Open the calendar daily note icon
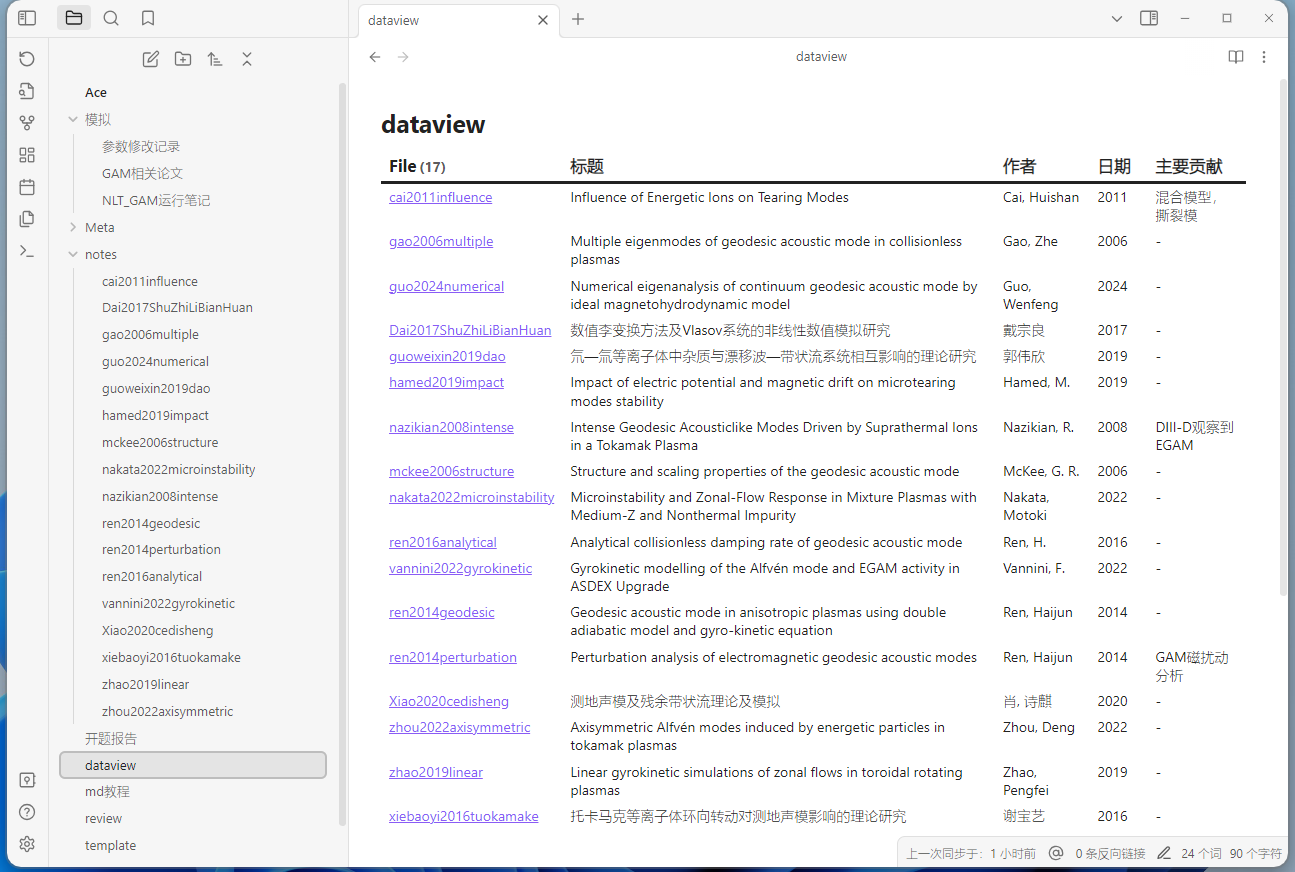Screen dimensions: 1295x872 coord(27,187)
